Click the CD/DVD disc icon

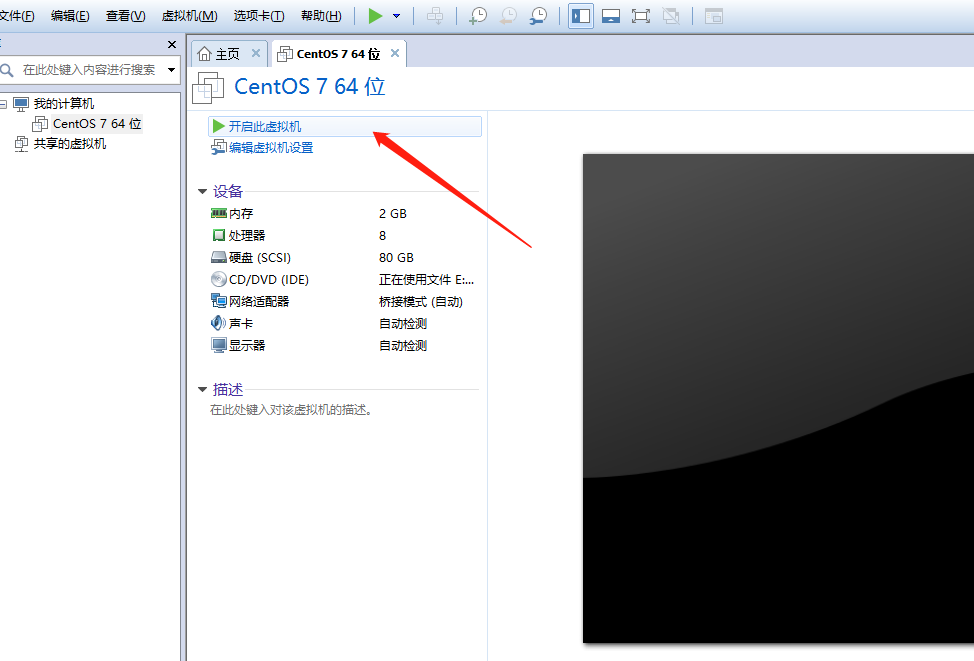219,280
